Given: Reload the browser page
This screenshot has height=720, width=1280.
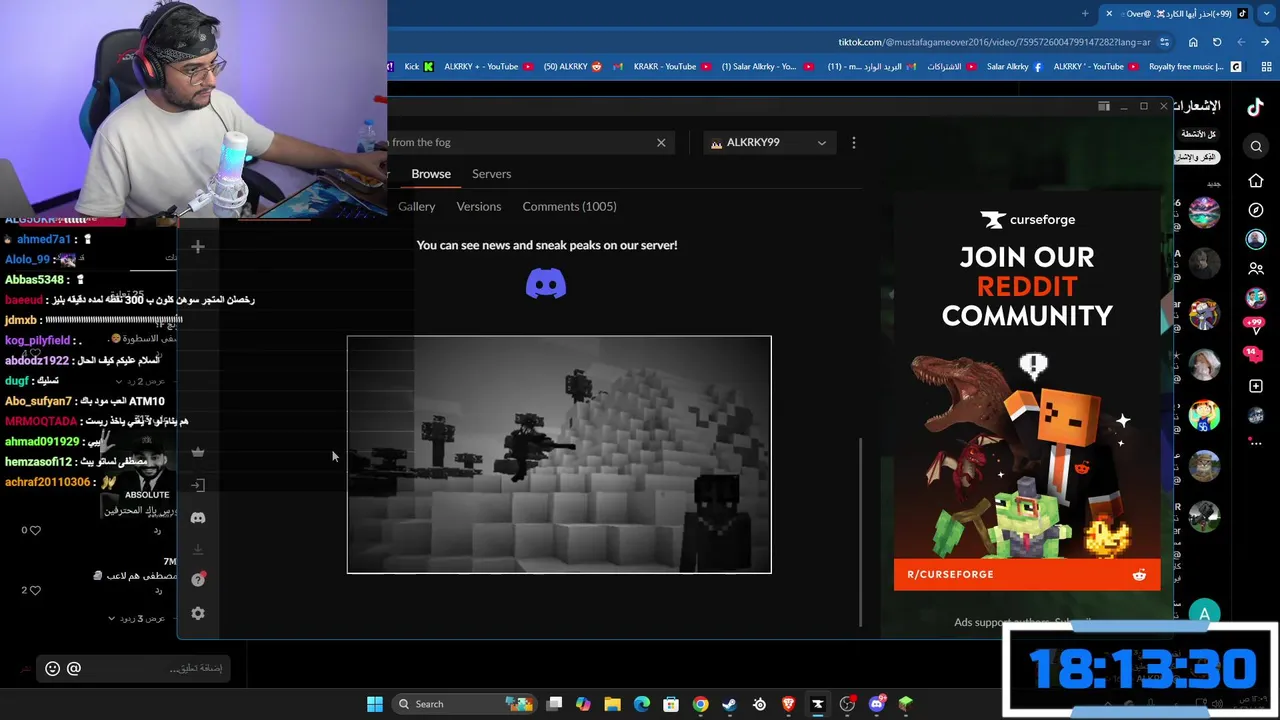Looking at the screenshot, I should point(1217,42).
